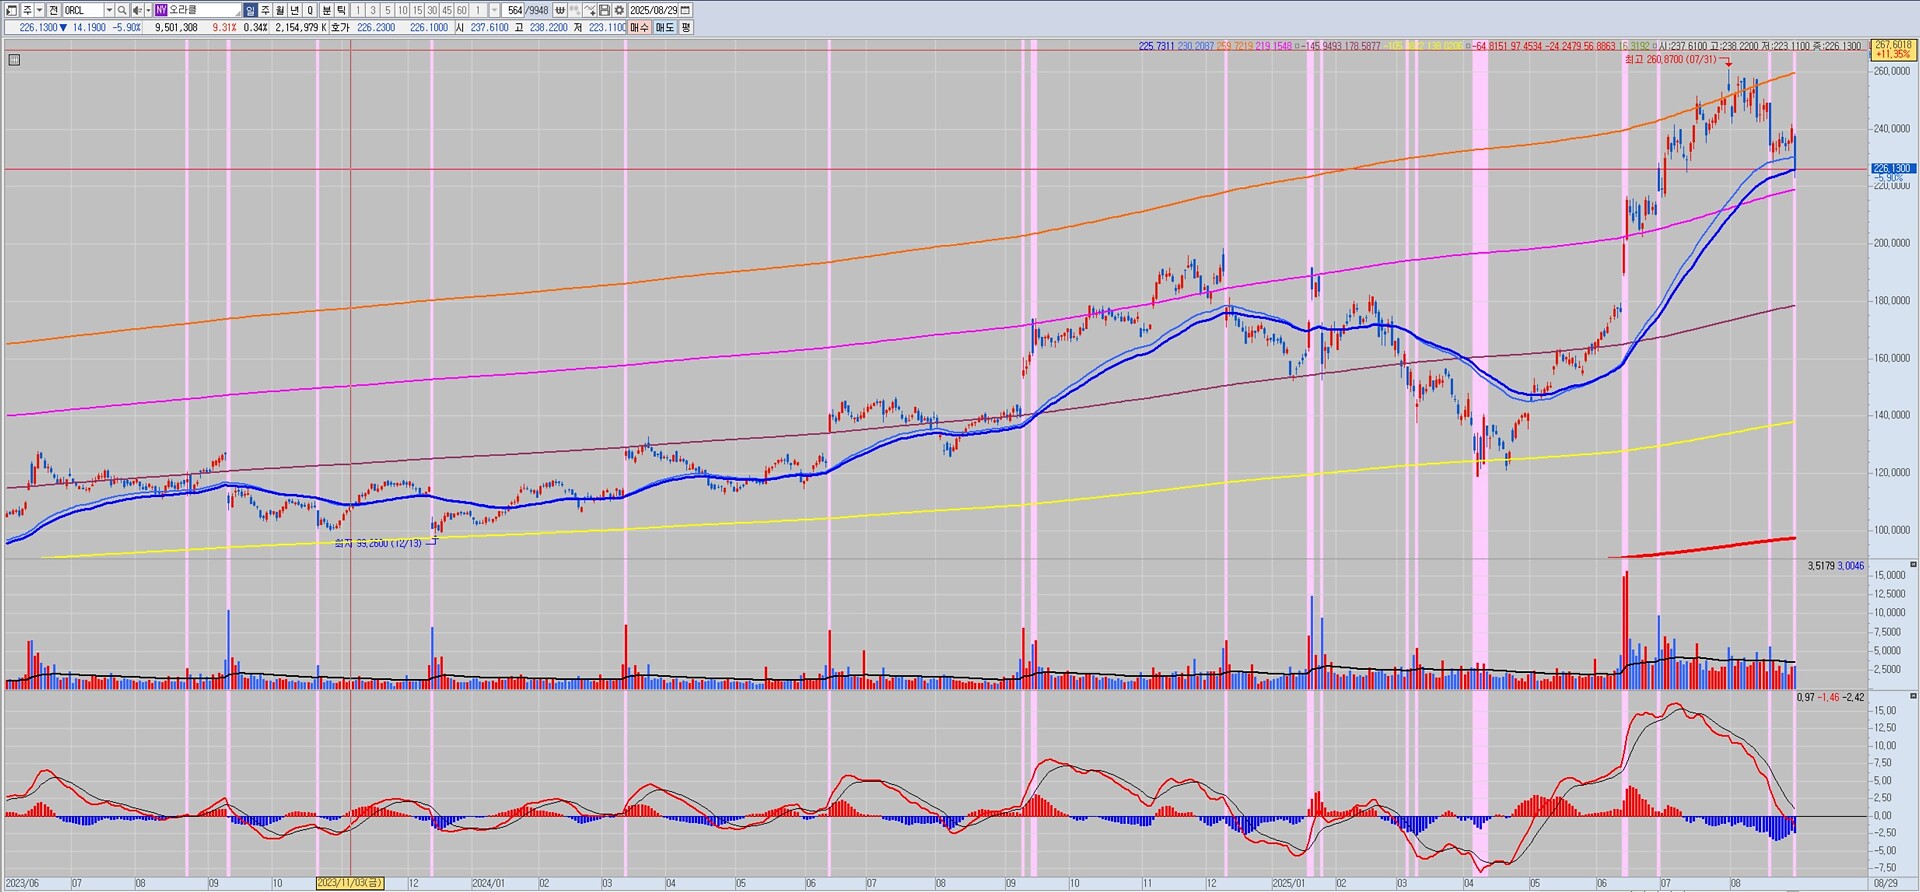Image resolution: width=1920 pixels, height=892 pixels.
Task: Click the small square icon at chart top-left
Action: [14, 60]
